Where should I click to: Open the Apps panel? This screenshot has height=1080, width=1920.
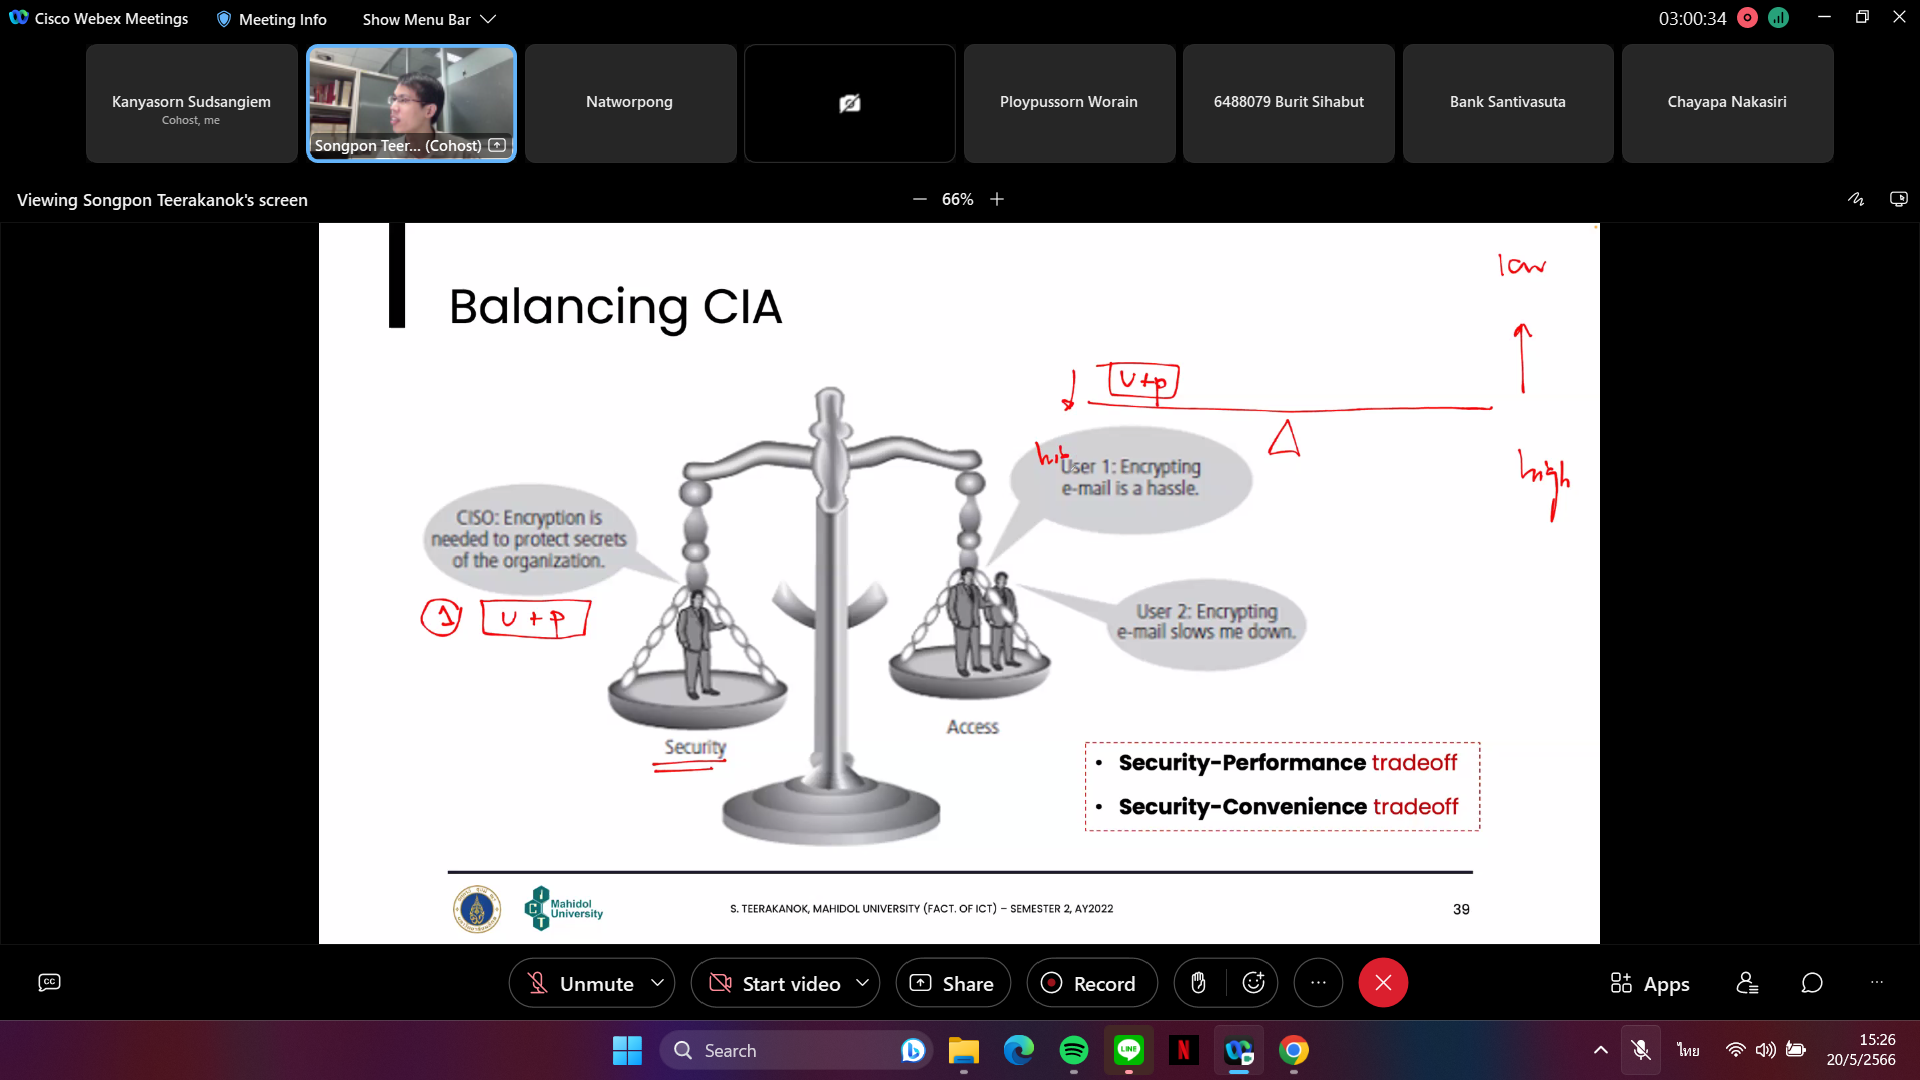[x=1650, y=983]
